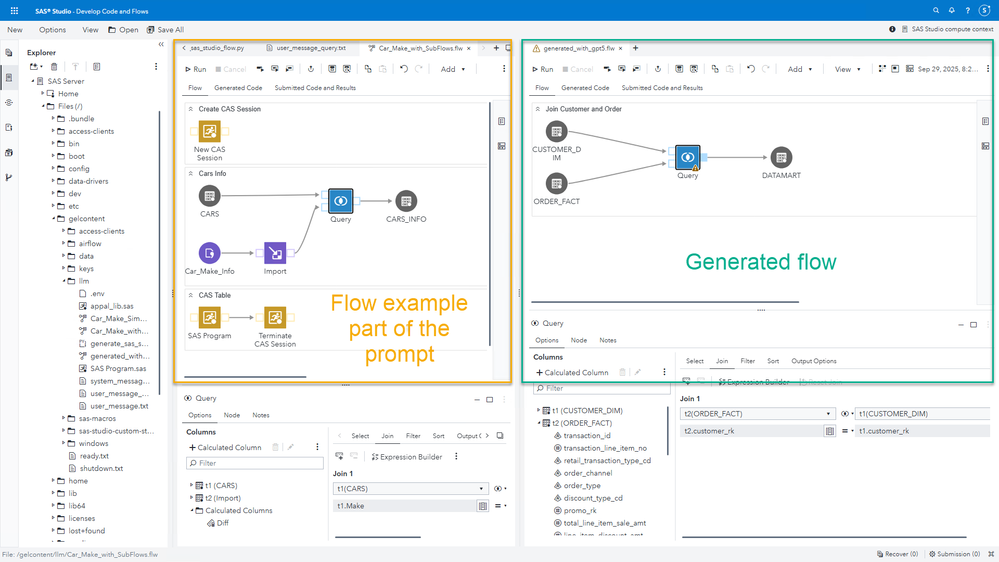Viewport: 999px width, 562px height.
Task: Click Run in the left flow toolbar
Action: [x=196, y=69]
